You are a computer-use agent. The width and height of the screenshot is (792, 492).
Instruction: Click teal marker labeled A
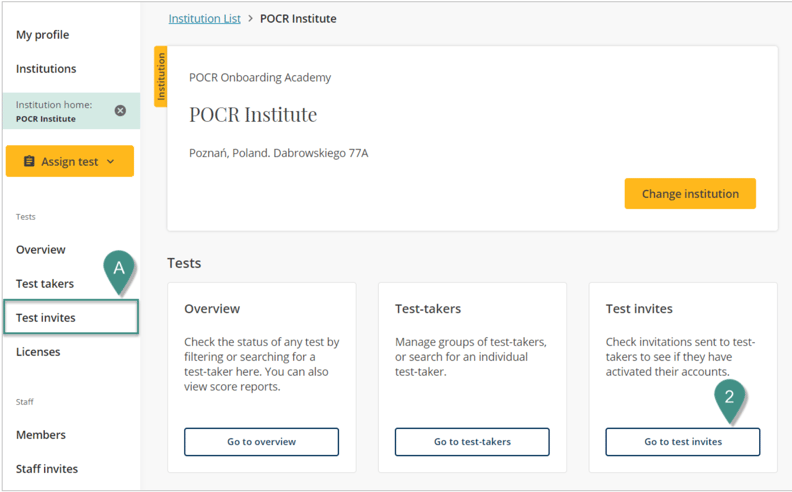(119, 269)
